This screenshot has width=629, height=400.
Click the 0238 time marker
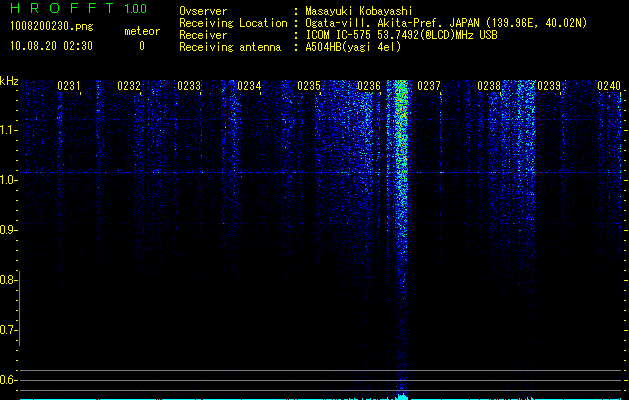pyautogui.click(x=489, y=86)
